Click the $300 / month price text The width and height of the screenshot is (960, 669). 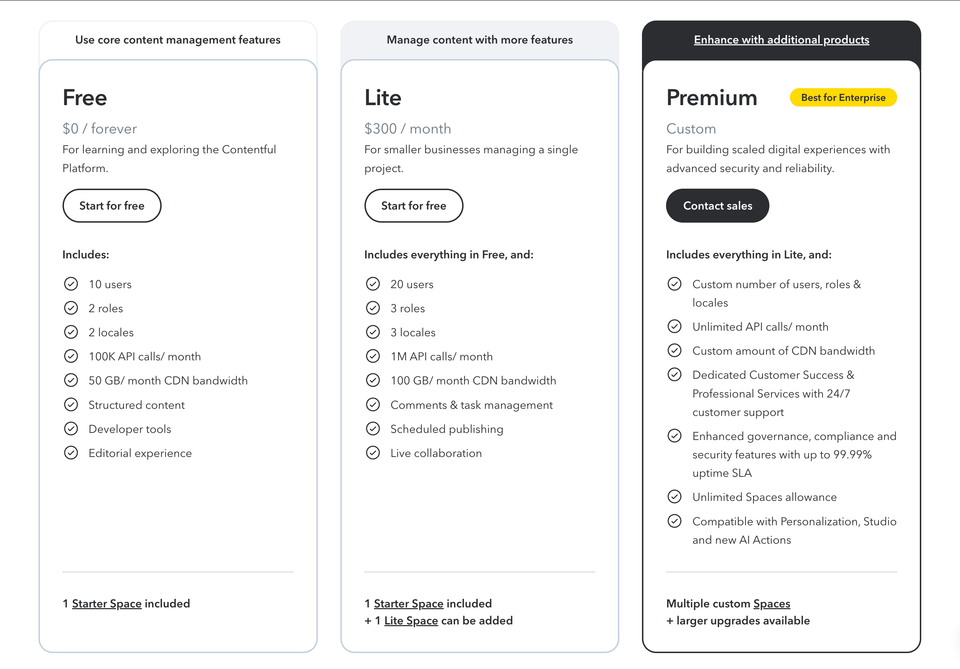point(406,129)
